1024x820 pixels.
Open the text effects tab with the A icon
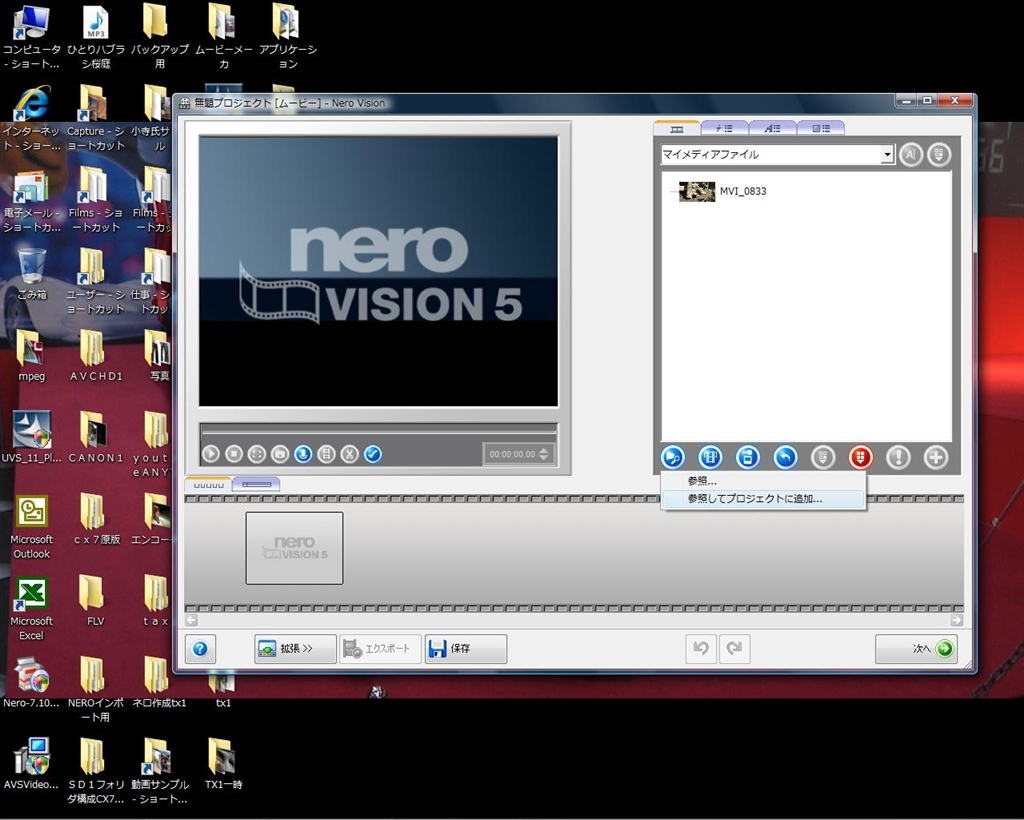[x=771, y=128]
